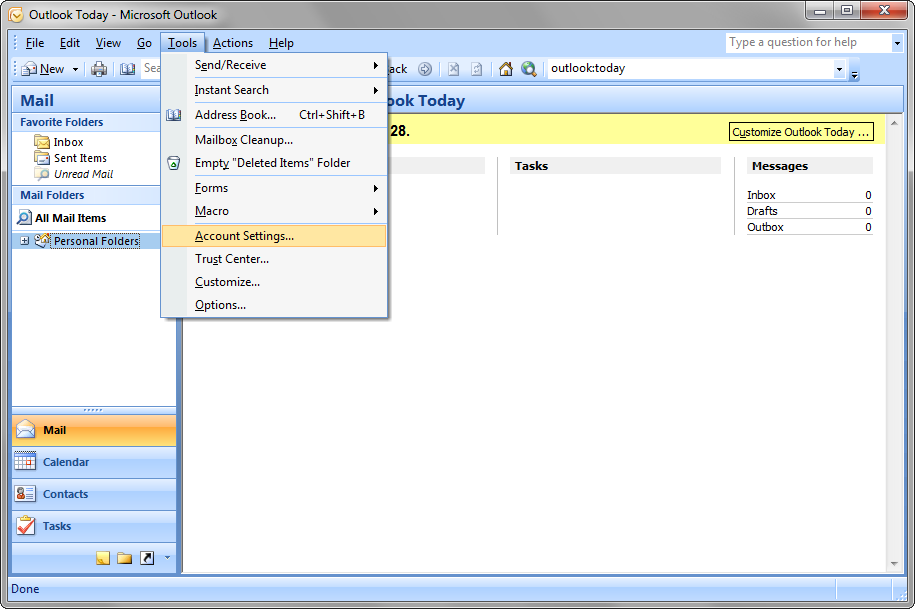Open the Notes icon in navigation pane
915x609 pixels.
(103, 558)
